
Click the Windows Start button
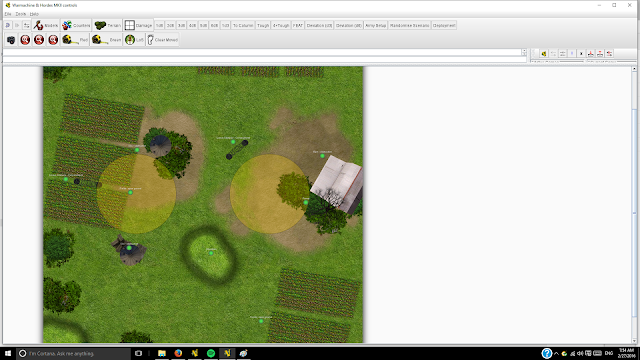(8, 353)
